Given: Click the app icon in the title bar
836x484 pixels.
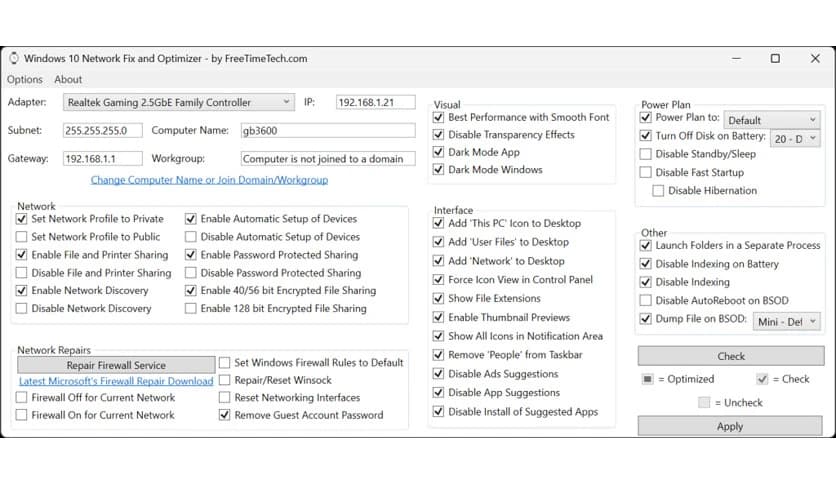Looking at the screenshot, I should [14, 58].
